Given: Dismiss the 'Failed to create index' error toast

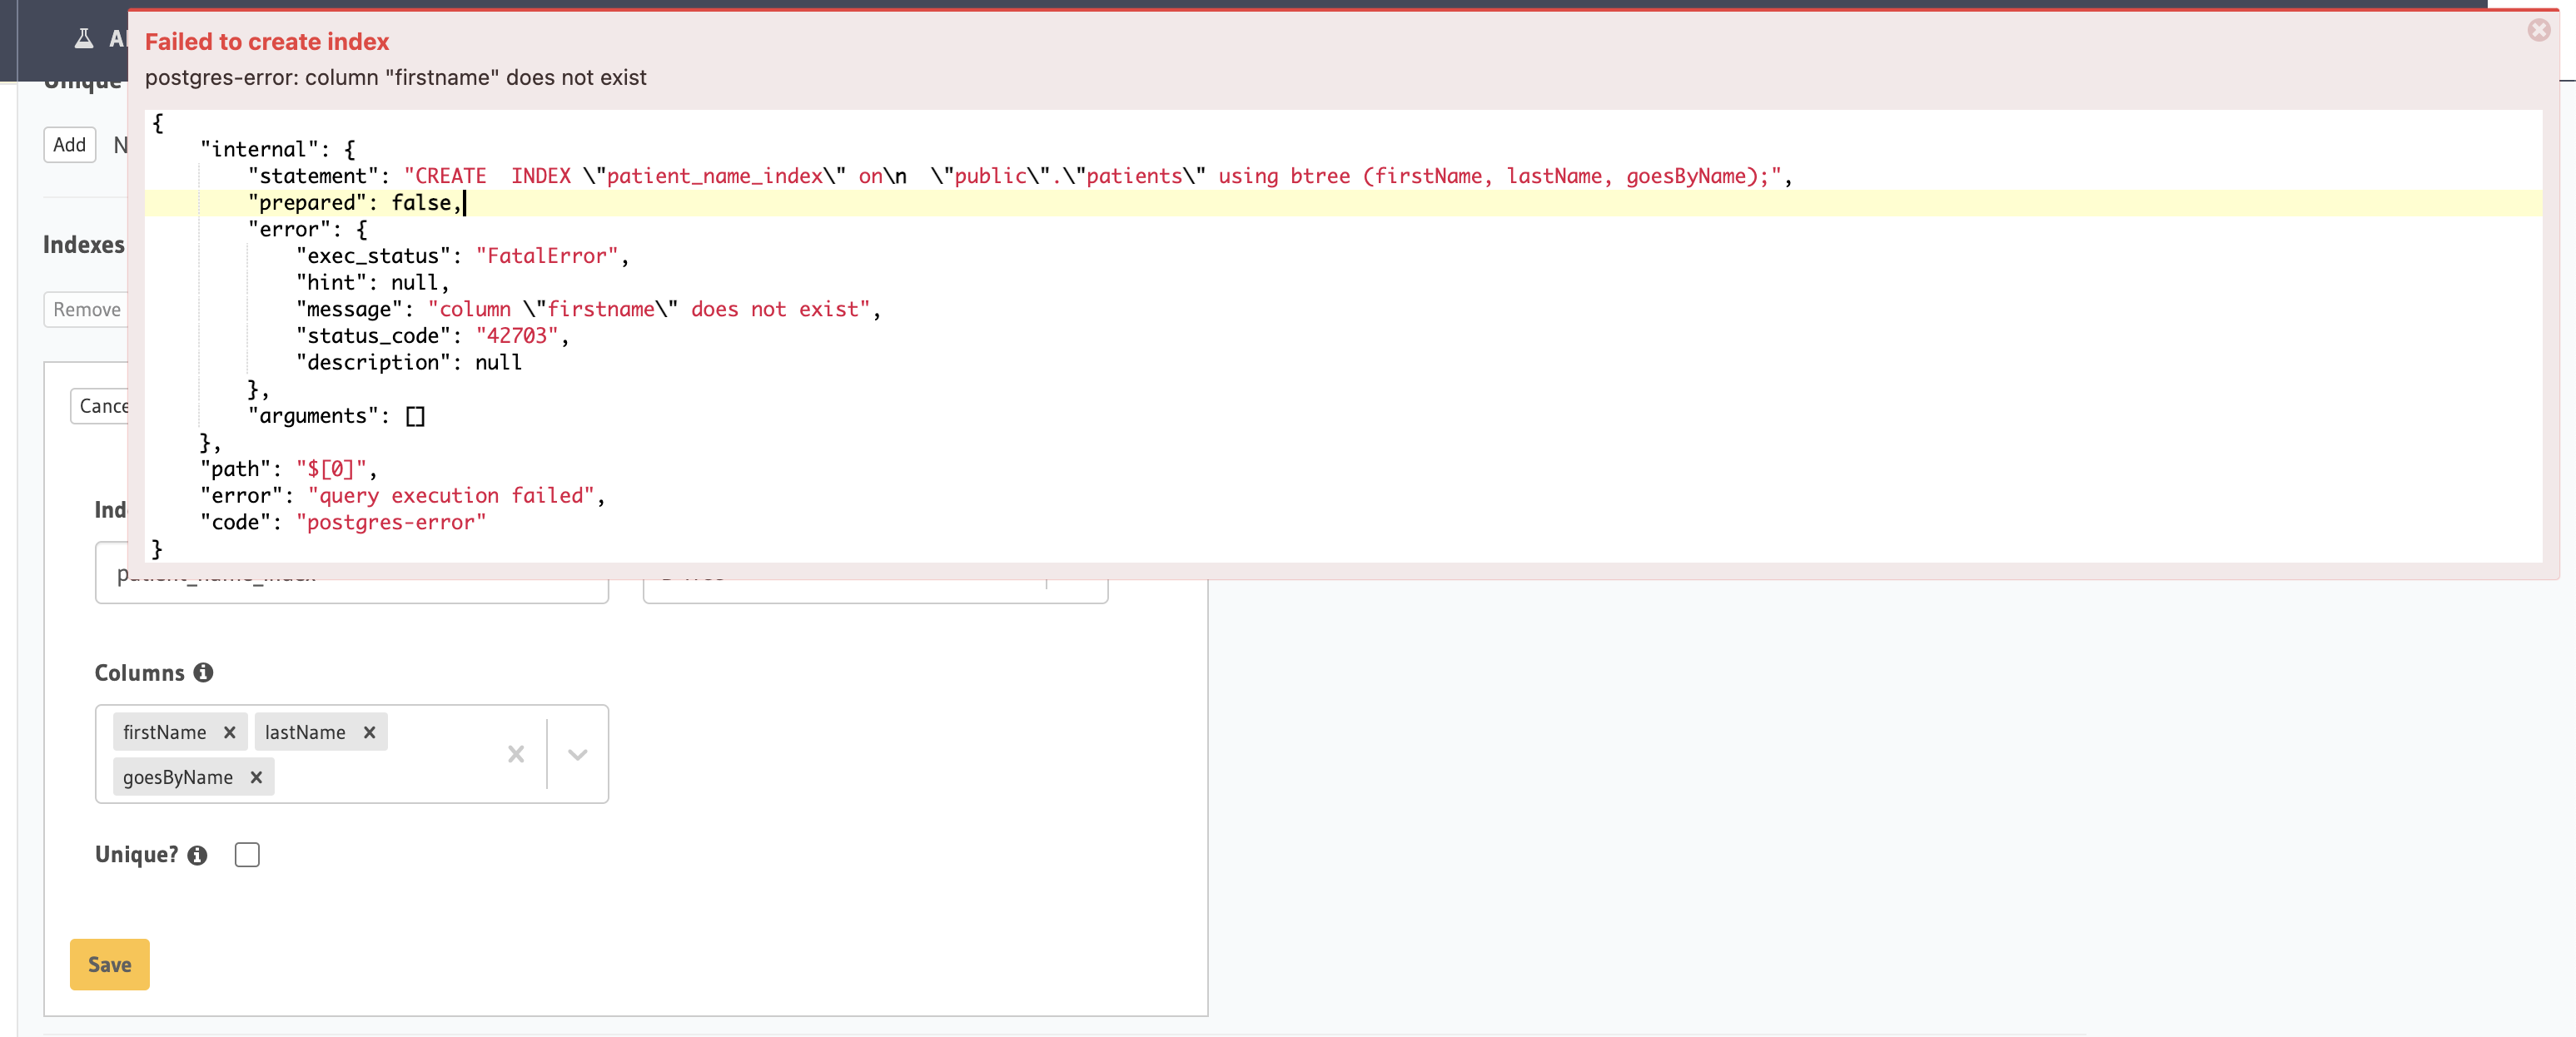Looking at the screenshot, I should coord(2540,30).
